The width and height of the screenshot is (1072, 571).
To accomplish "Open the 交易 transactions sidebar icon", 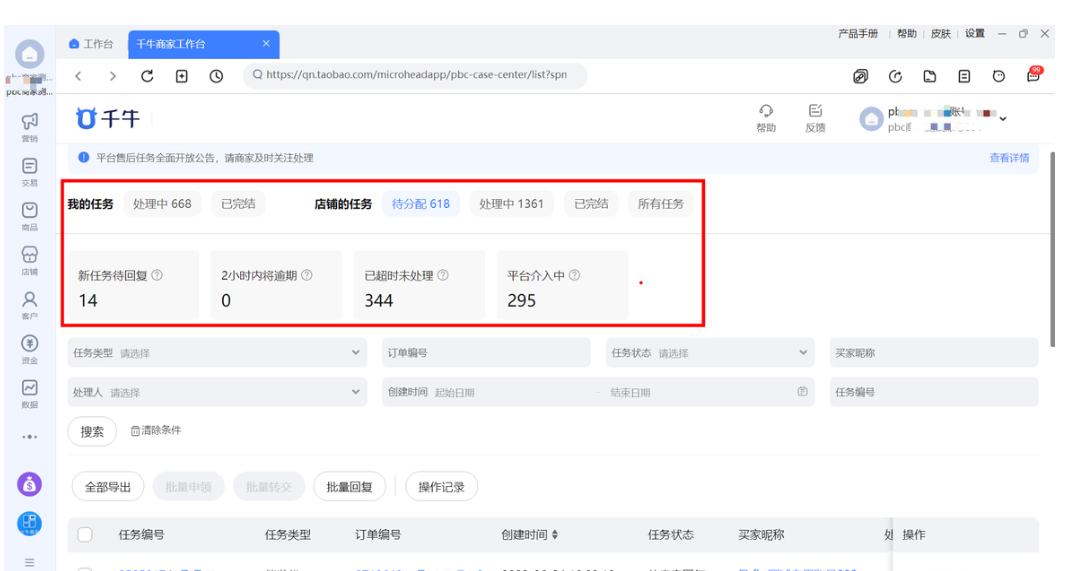I will click(29, 169).
